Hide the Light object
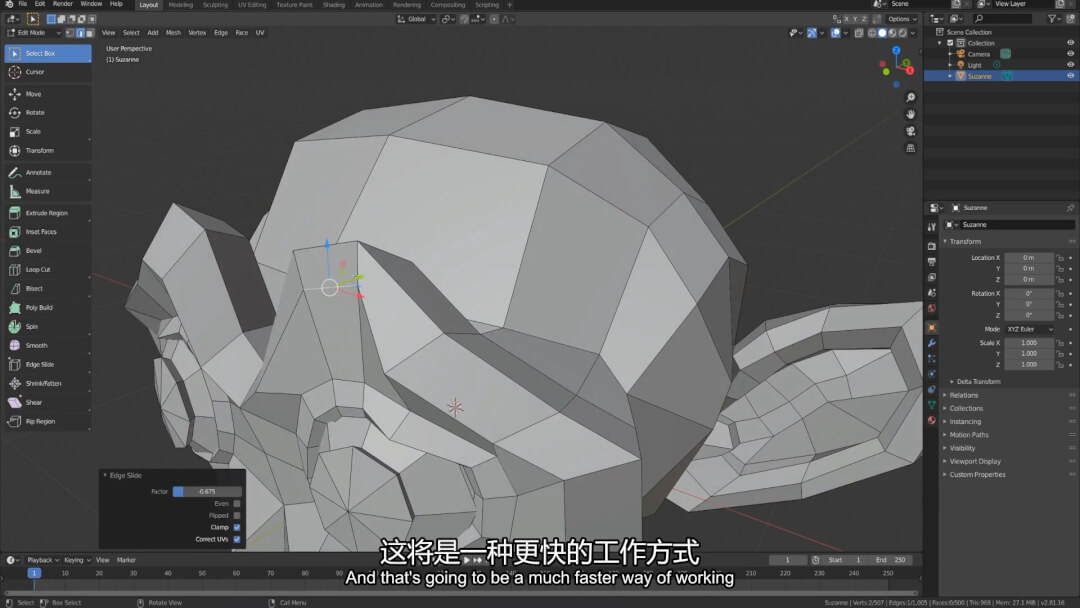1080x608 pixels. tap(1070, 65)
